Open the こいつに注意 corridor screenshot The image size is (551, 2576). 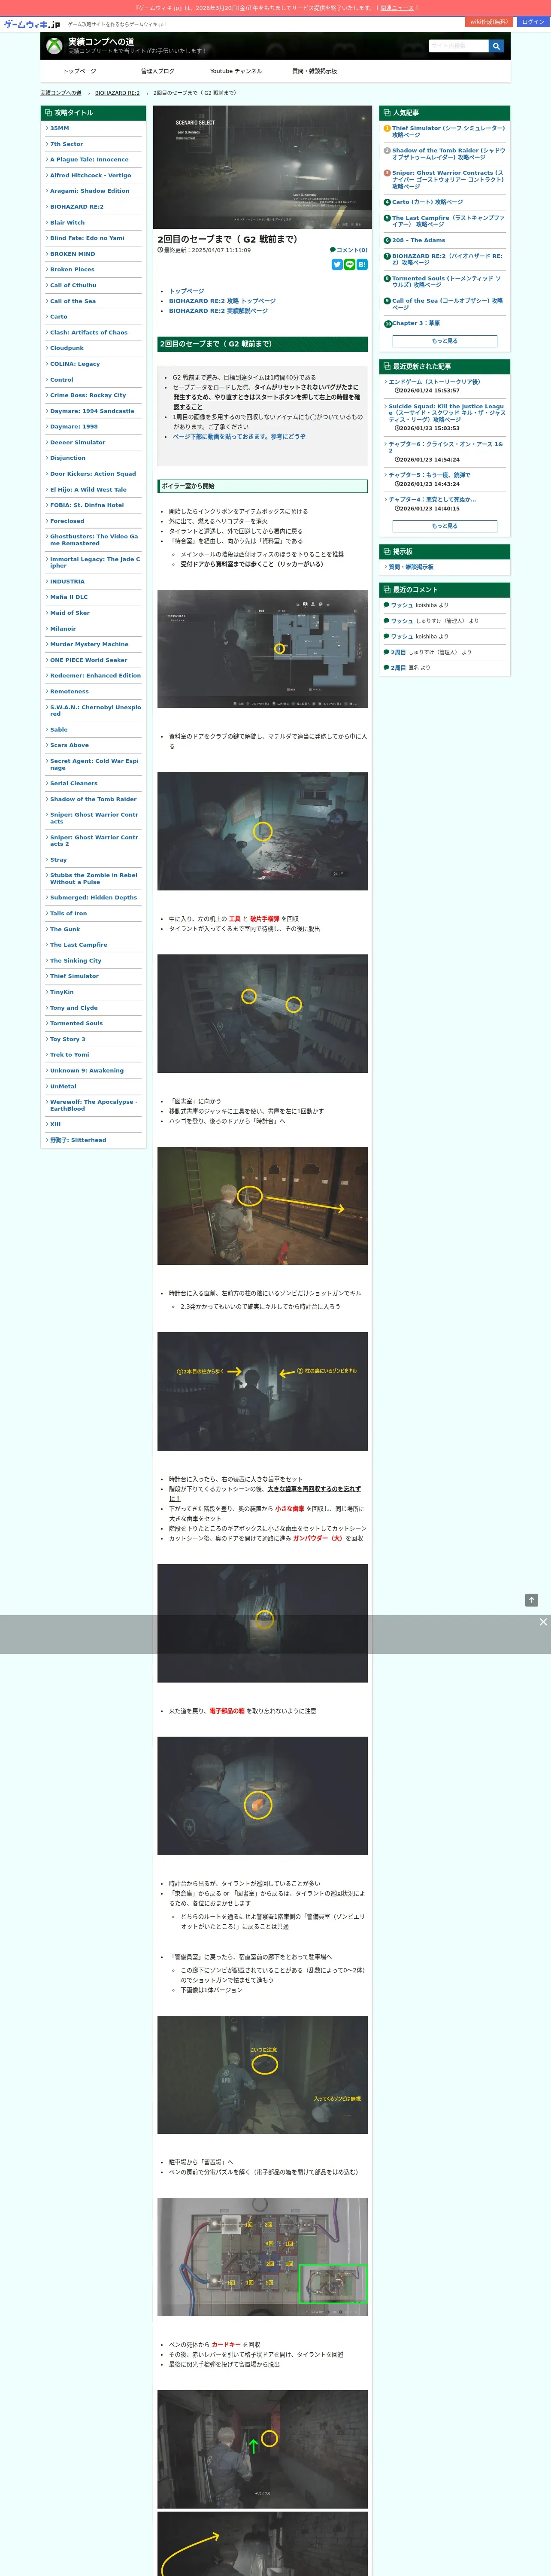(262, 2075)
